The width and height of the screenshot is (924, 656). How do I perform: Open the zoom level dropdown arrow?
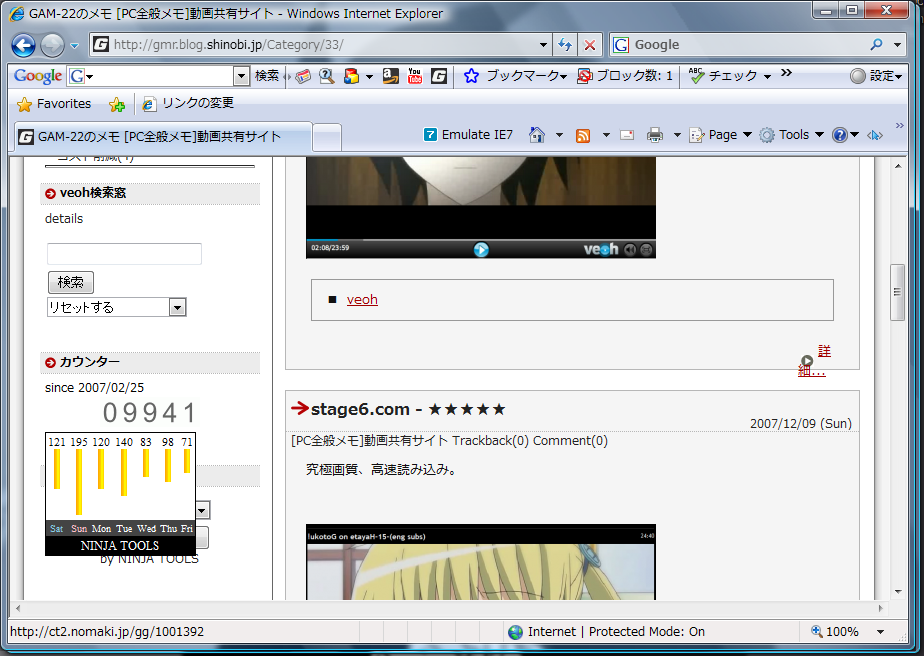click(880, 632)
